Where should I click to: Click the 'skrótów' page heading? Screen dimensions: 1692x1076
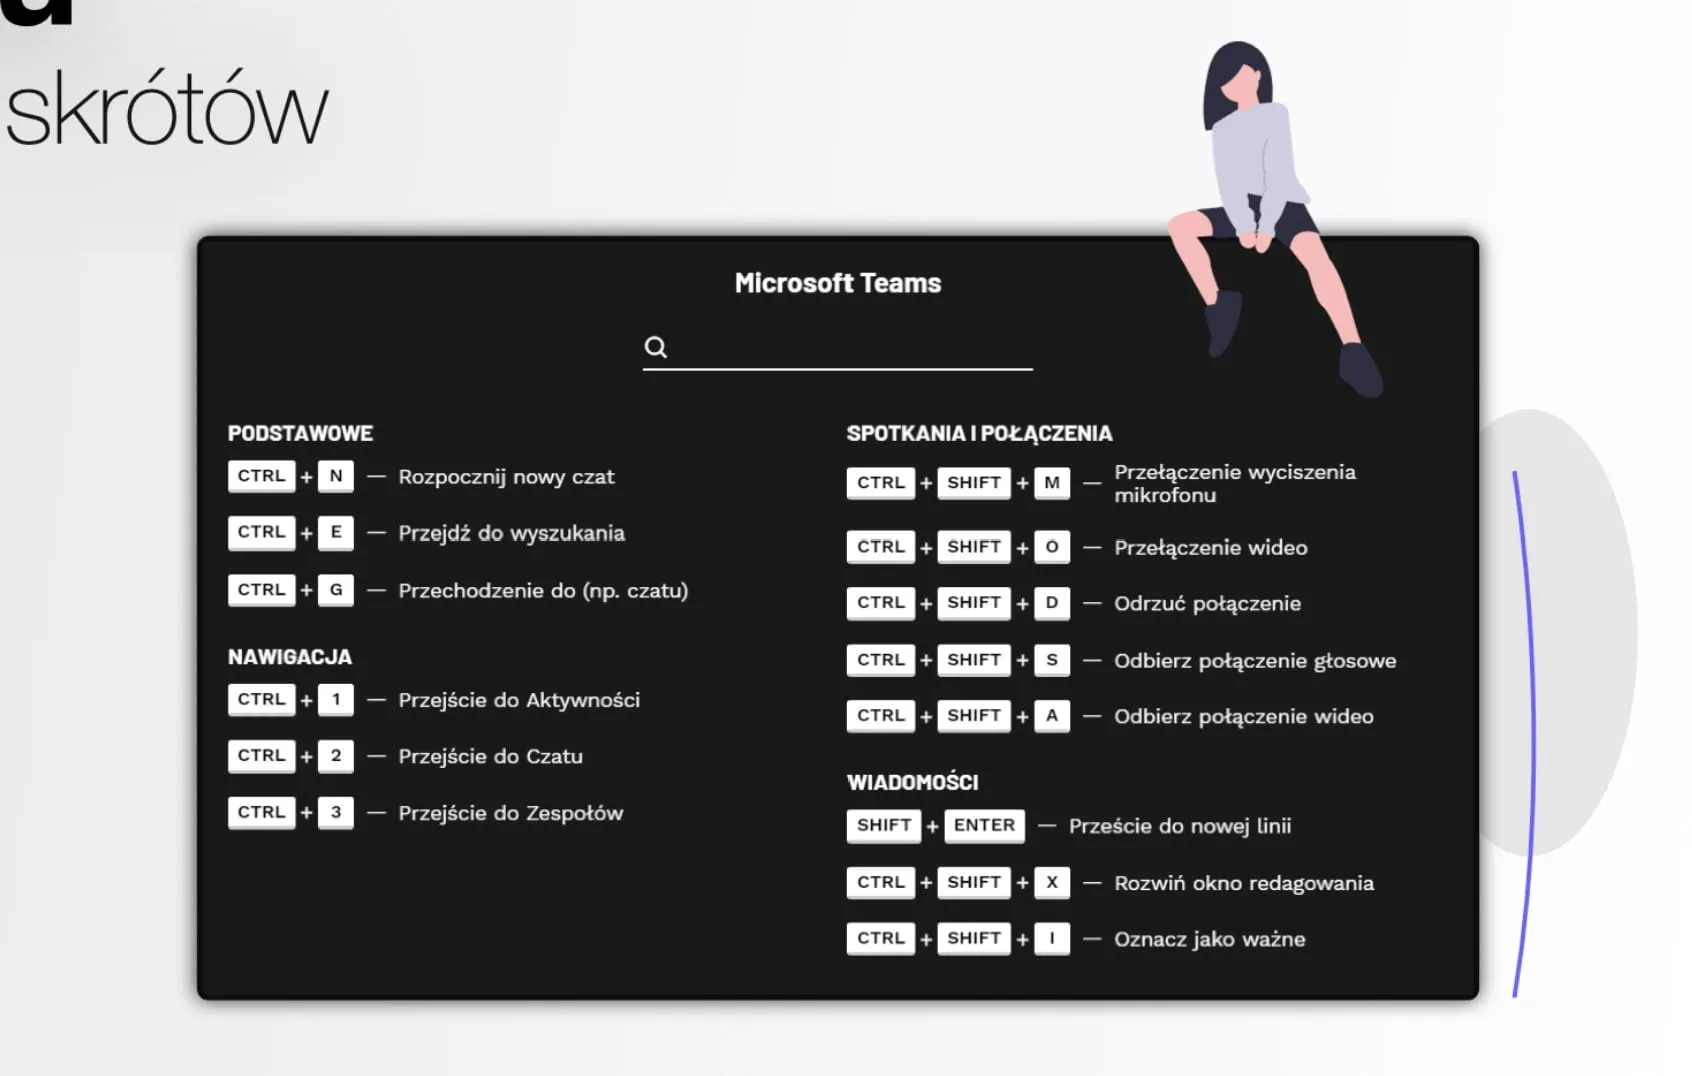[166, 108]
